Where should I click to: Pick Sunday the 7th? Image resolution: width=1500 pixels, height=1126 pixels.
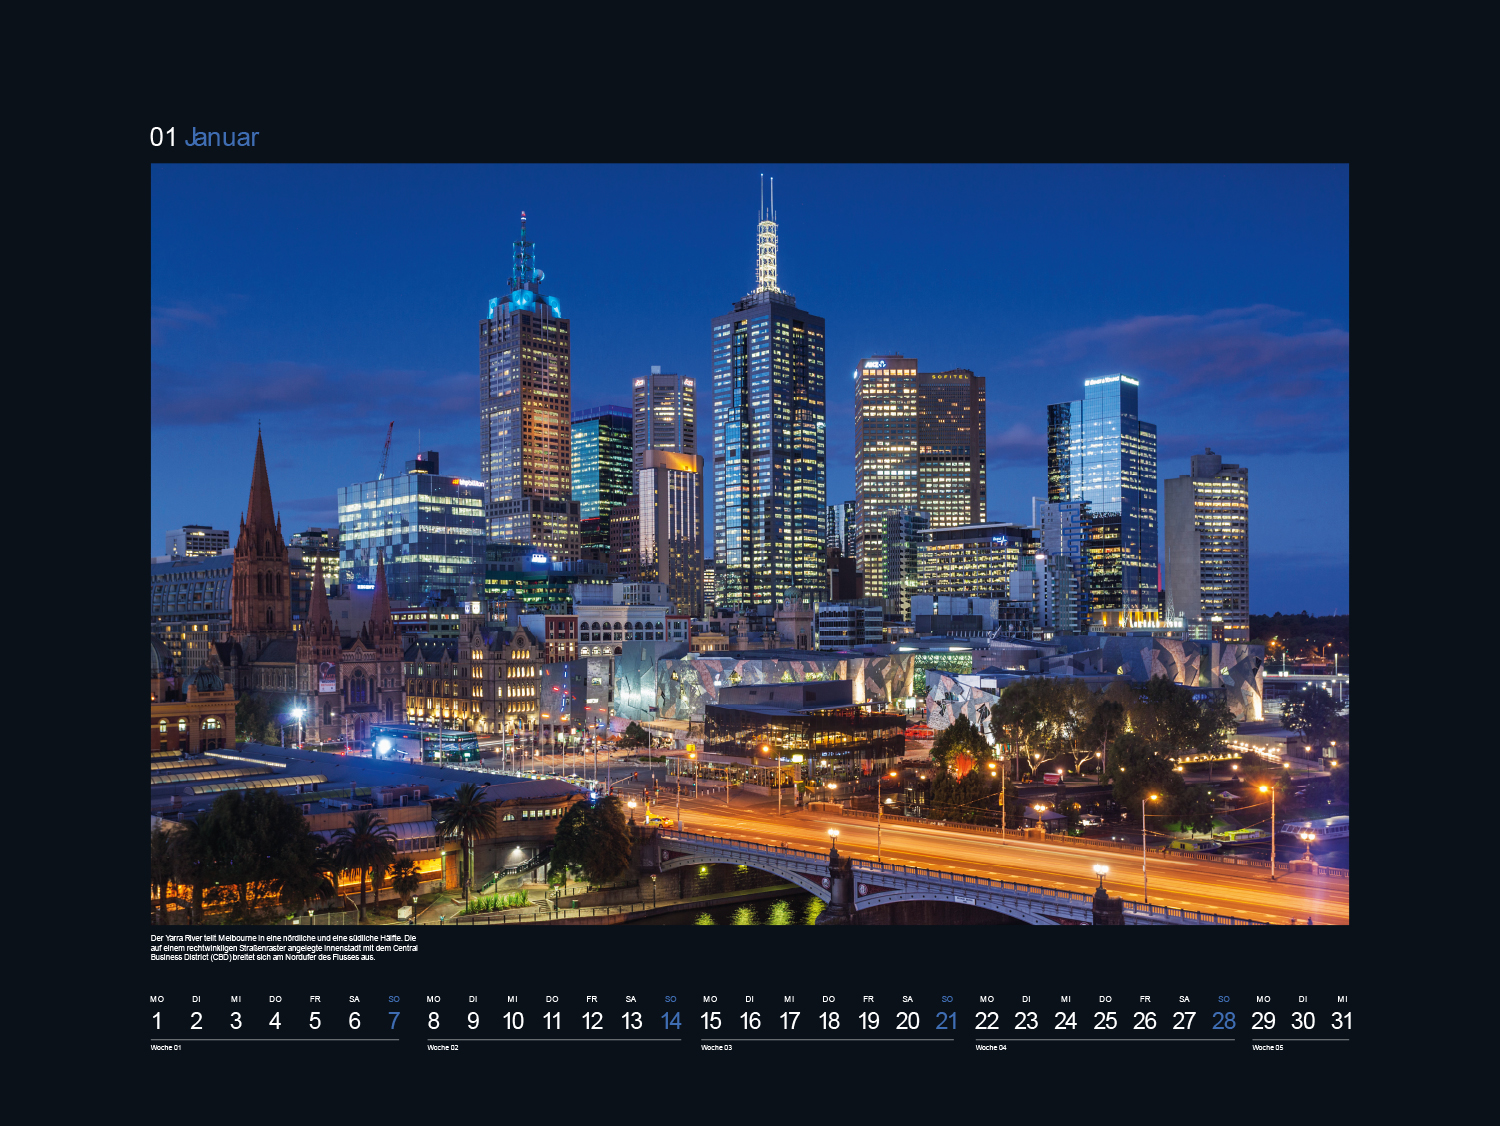point(394,1021)
